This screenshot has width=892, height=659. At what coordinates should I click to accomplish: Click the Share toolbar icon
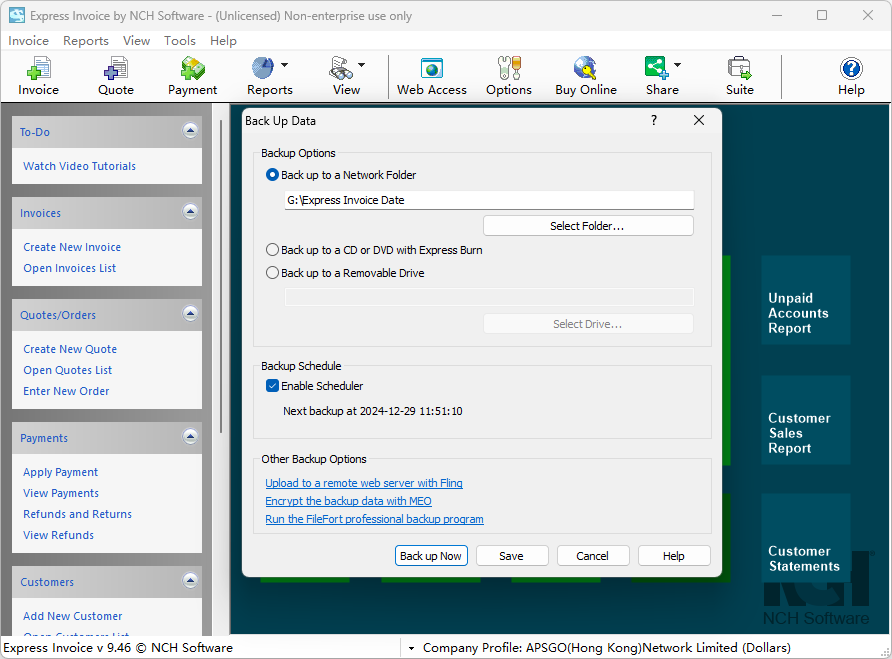tap(656, 68)
